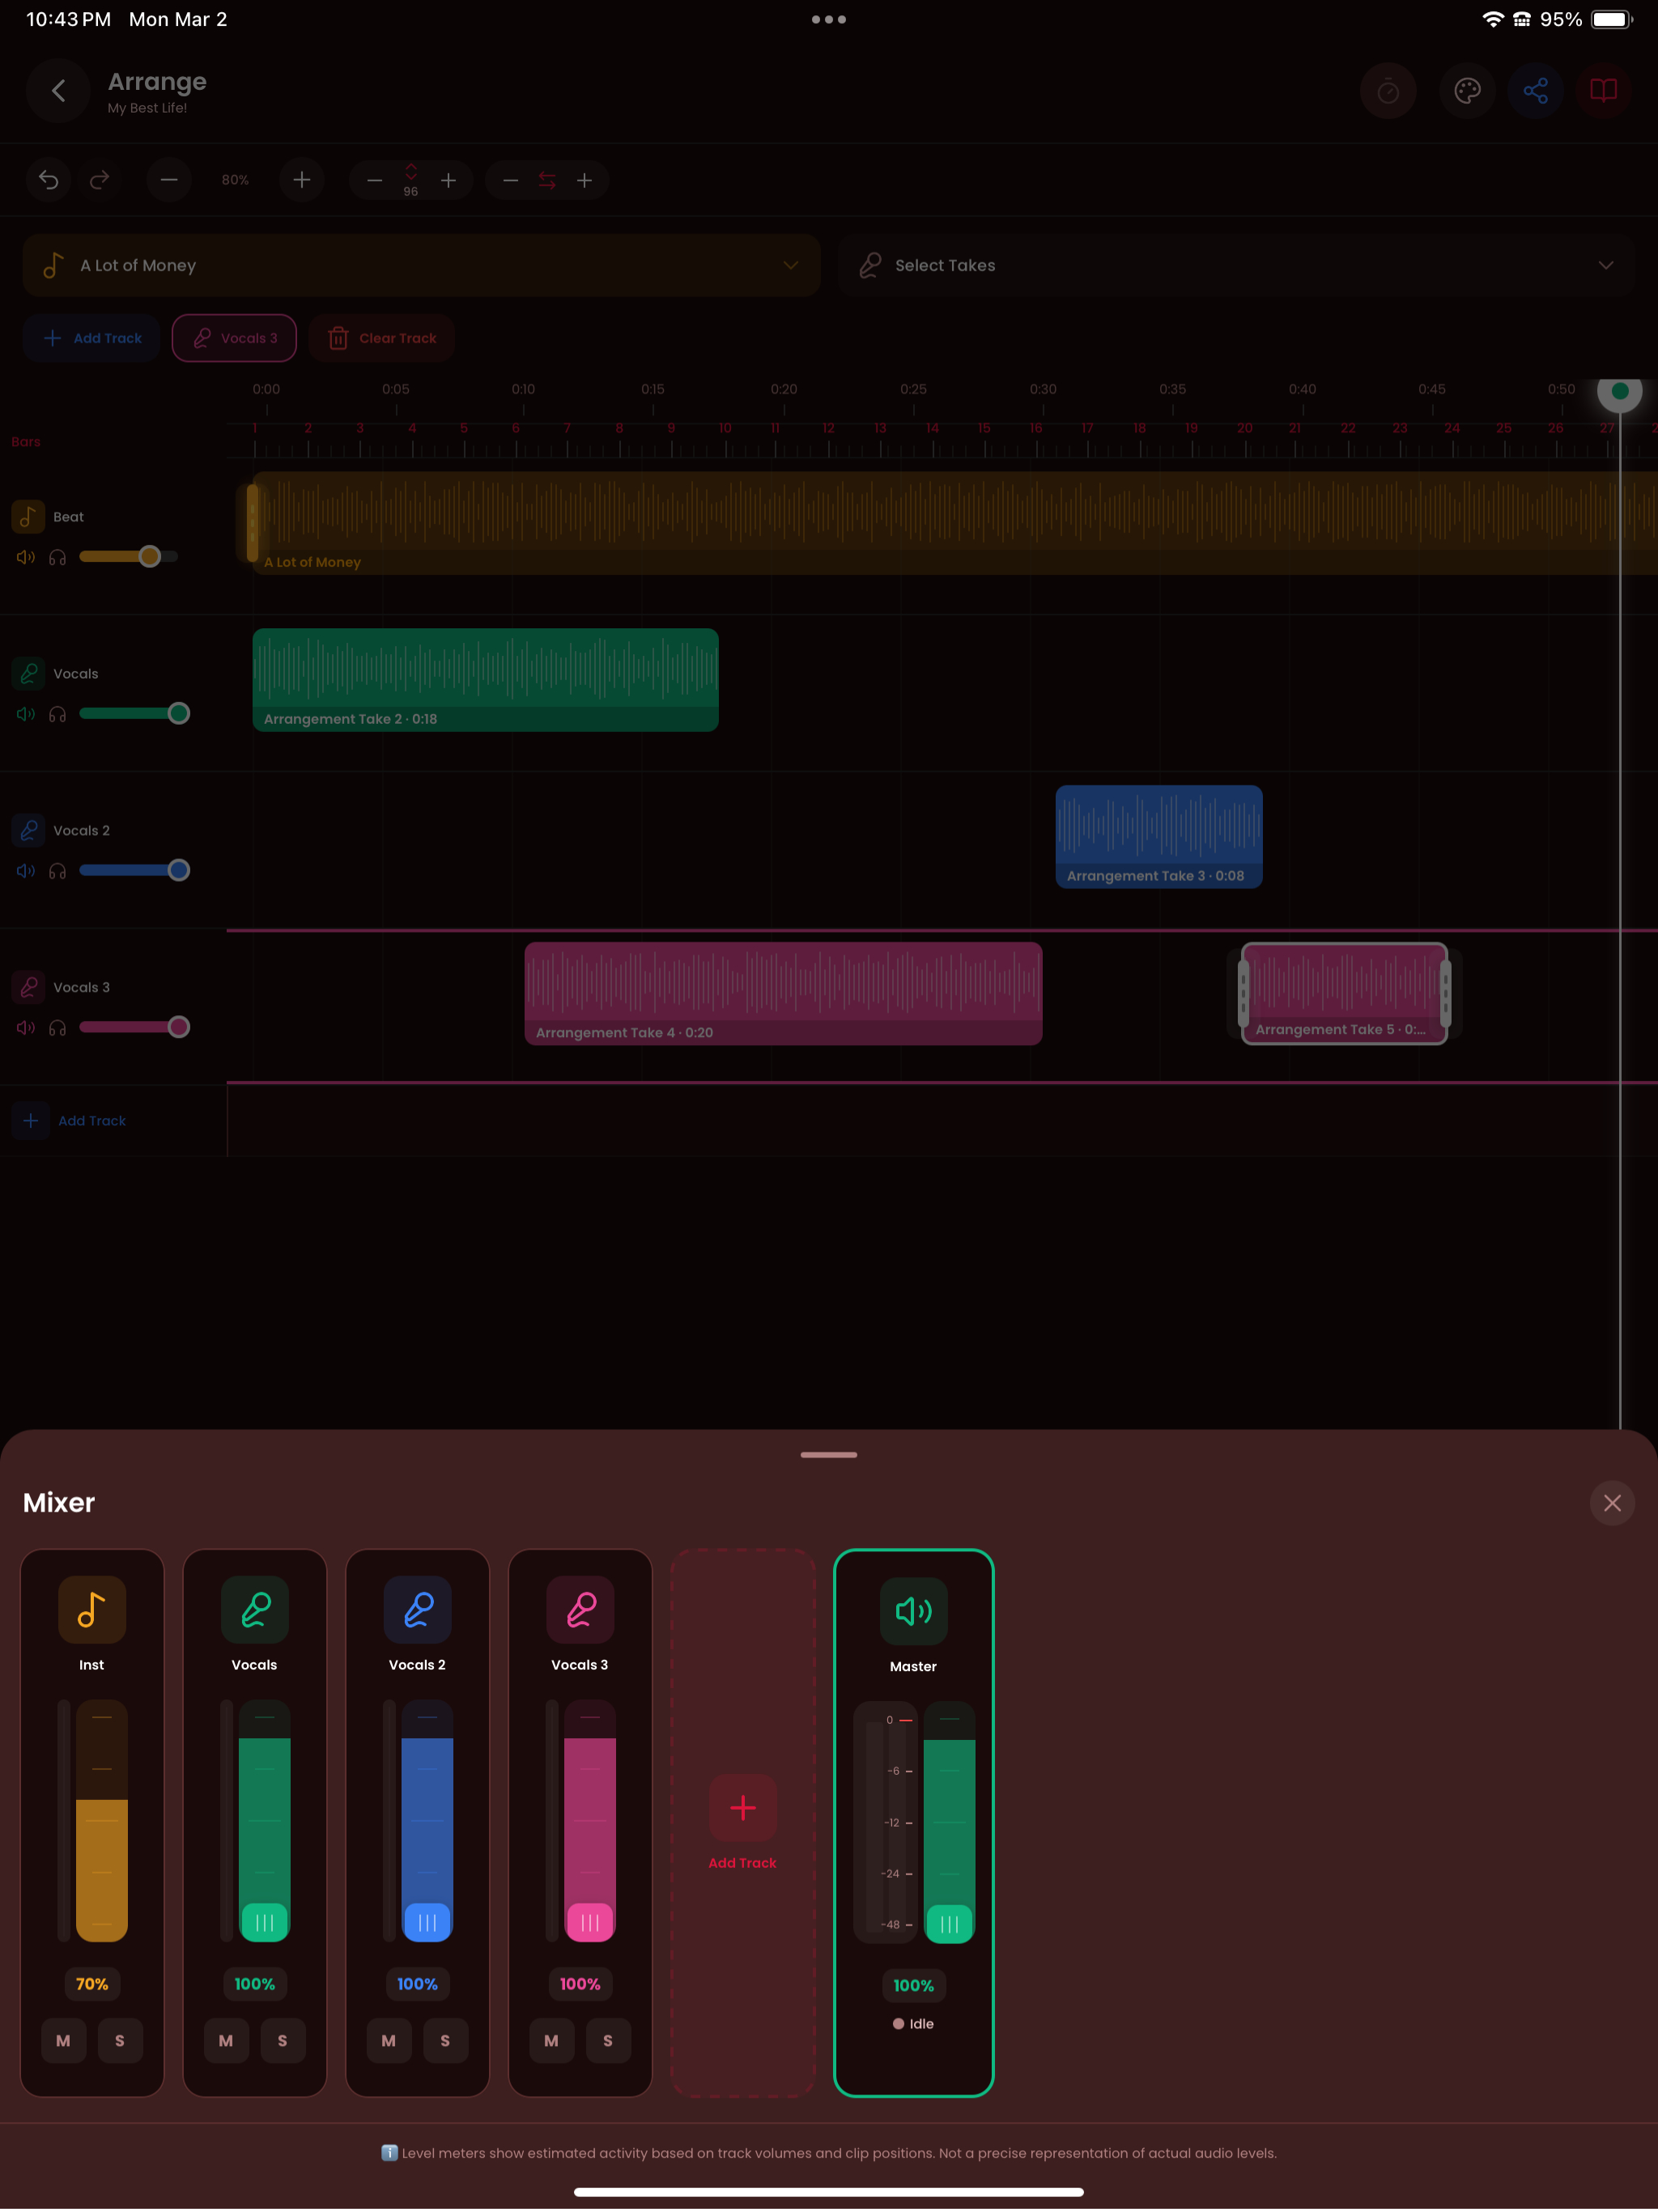The image size is (1658, 2212).
Task: Zoom out with minus beside 80%
Action: (x=169, y=180)
